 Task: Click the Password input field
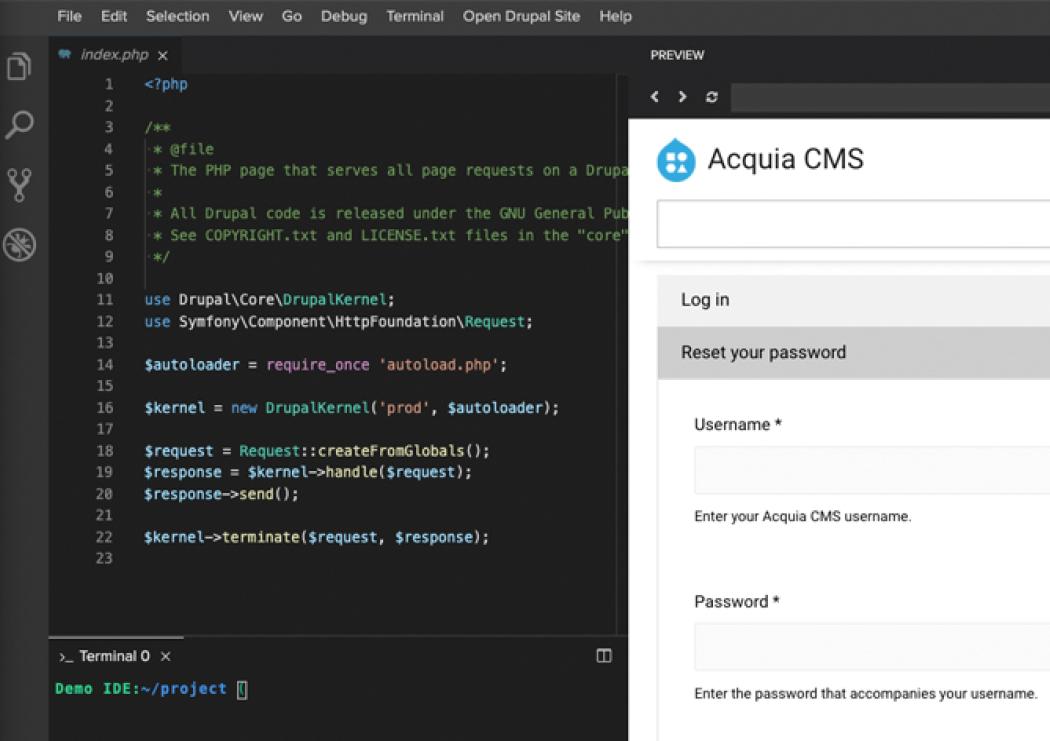(870, 646)
